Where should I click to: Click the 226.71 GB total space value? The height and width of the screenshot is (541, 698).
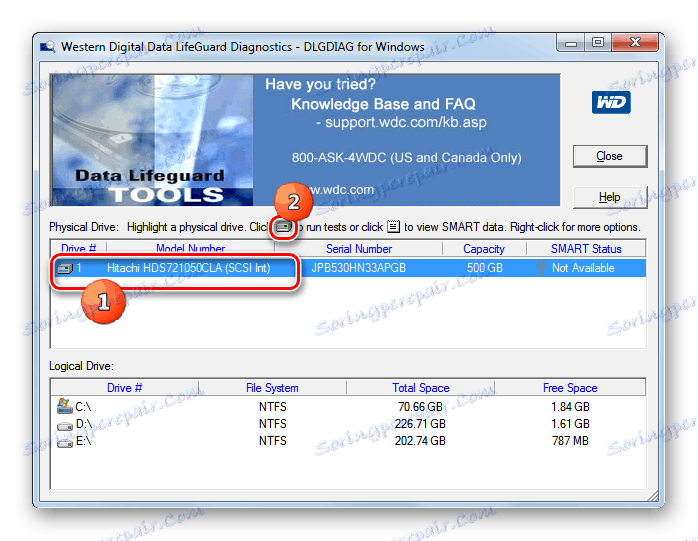[x=420, y=423]
